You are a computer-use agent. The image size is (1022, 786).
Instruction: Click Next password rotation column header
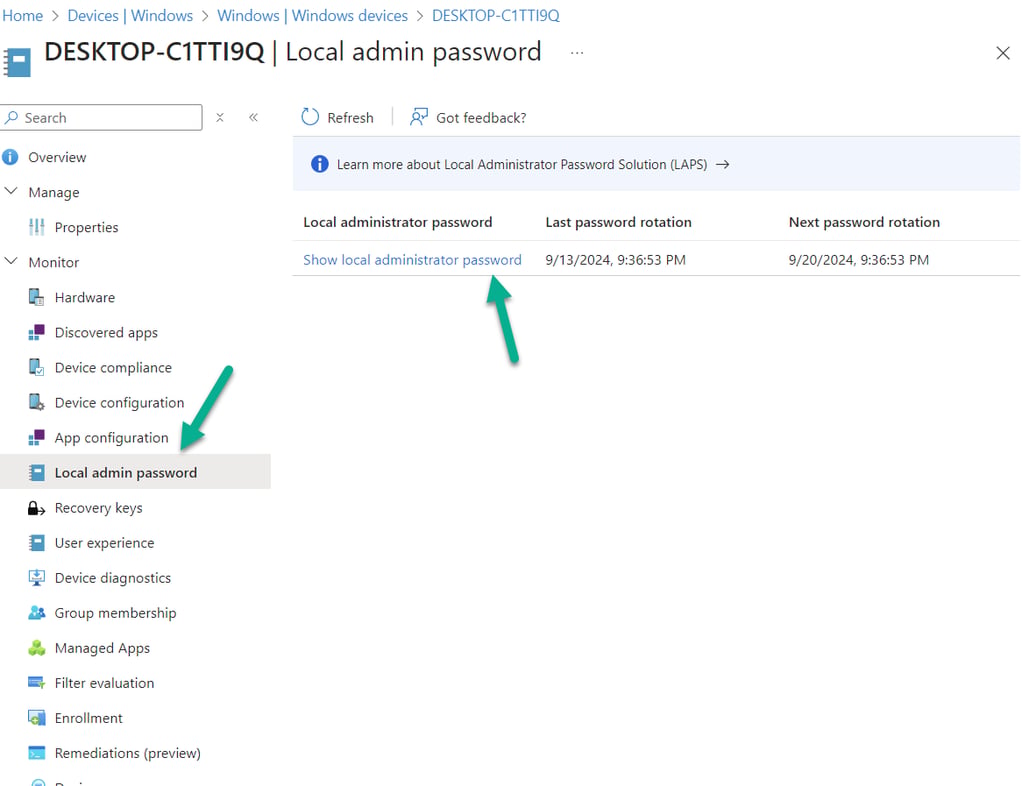point(864,222)
